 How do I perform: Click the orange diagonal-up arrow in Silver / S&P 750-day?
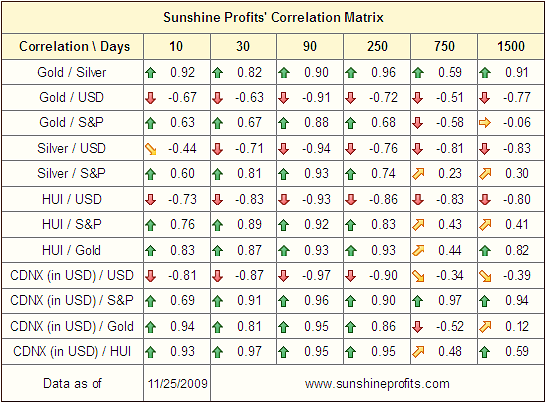click(x=418, y=174)
